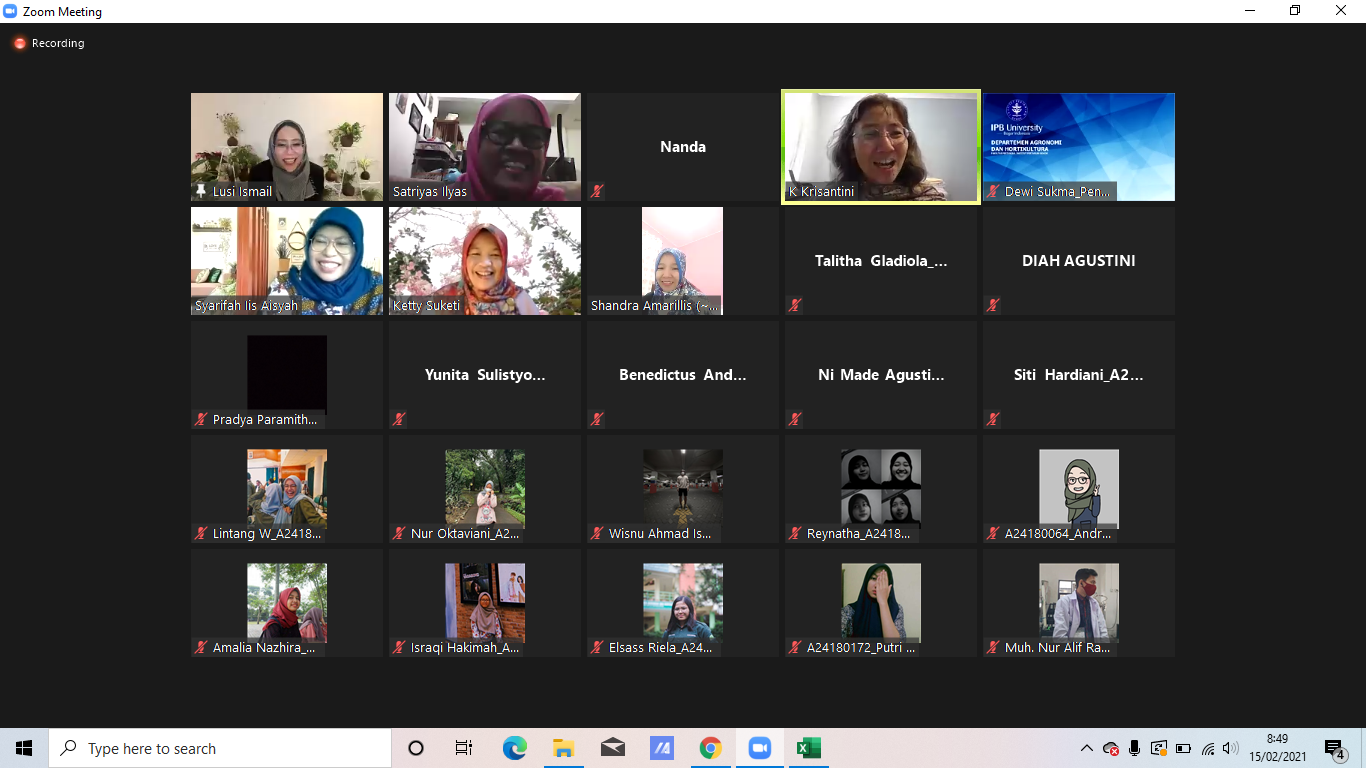Open File Explorer from the taskbar
Image resolution: width=1366 pixels, height=768 pixels.
click(x=563, y=748)
